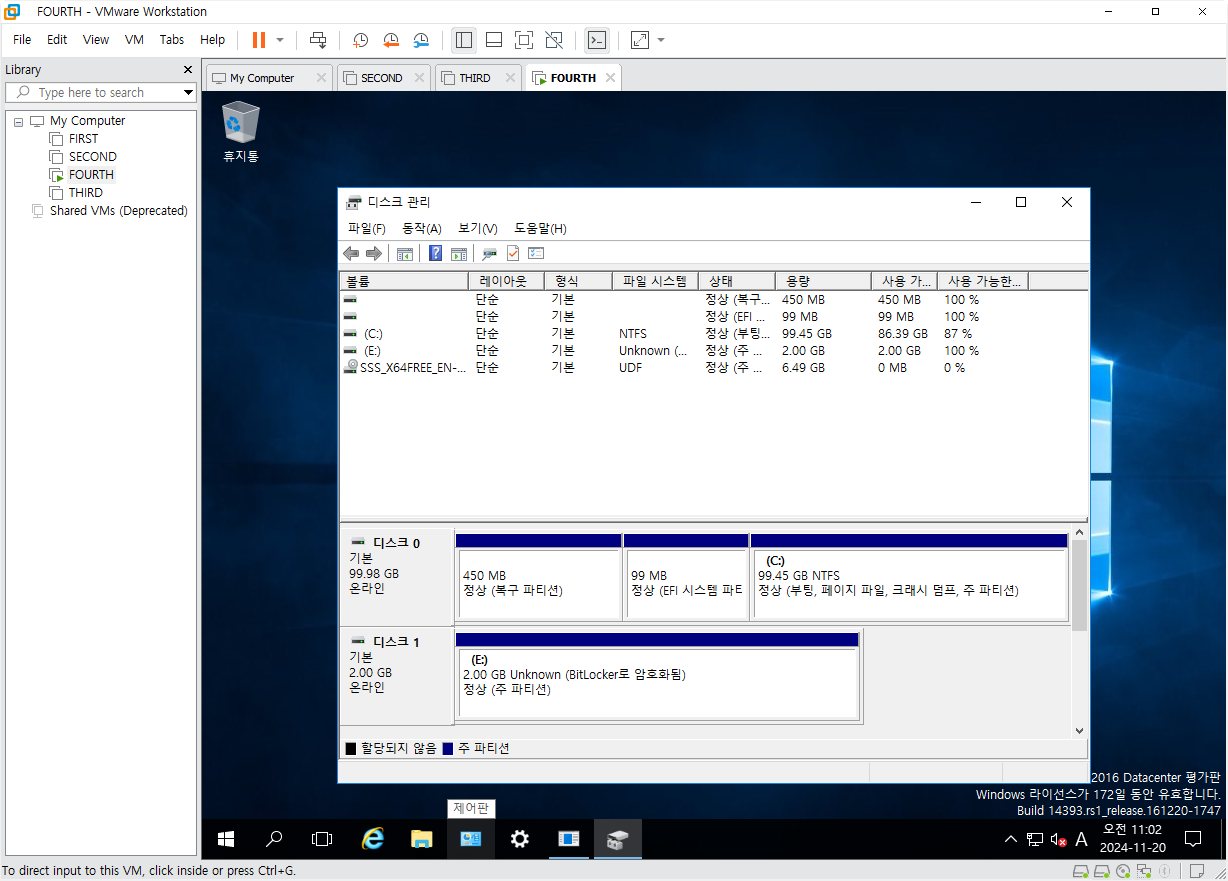Select SECOND in the library tree

click(x=93, y=157)
